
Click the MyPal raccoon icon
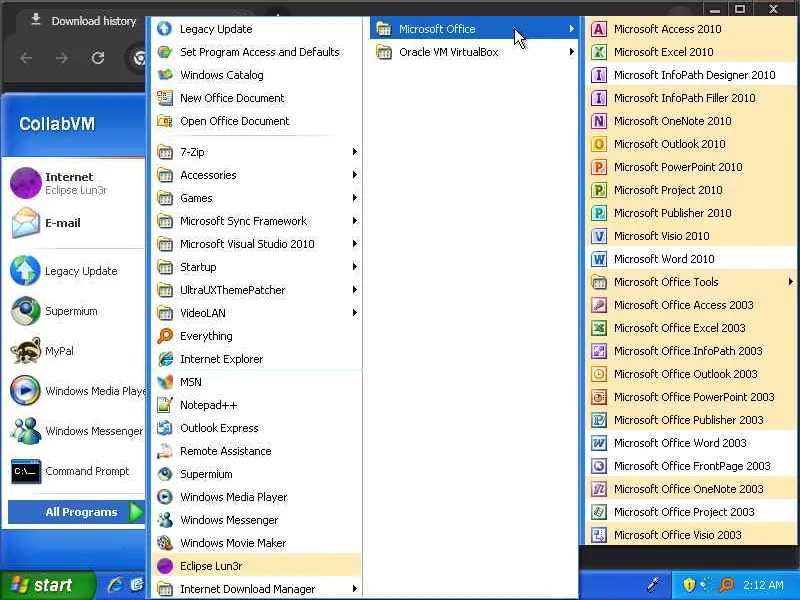[x=26, y=351]
